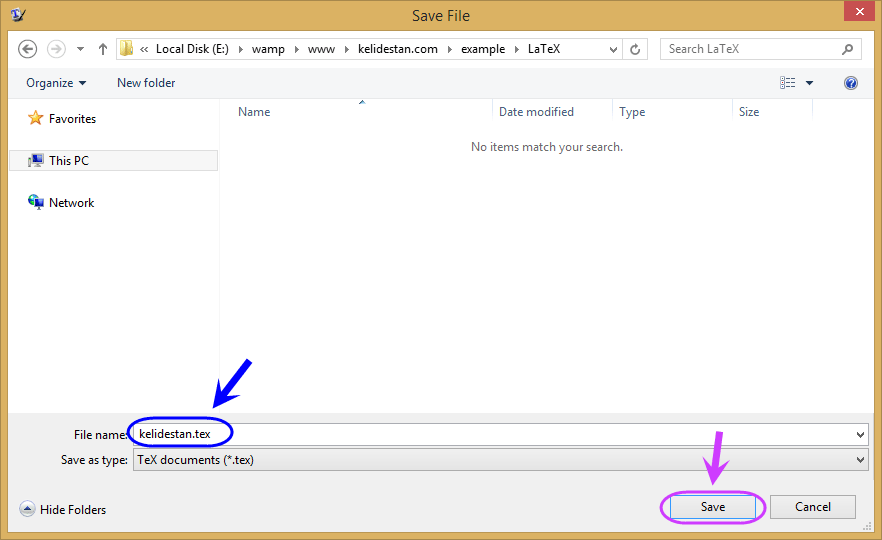Select This PC in navigation pane

tap(114, 160)
